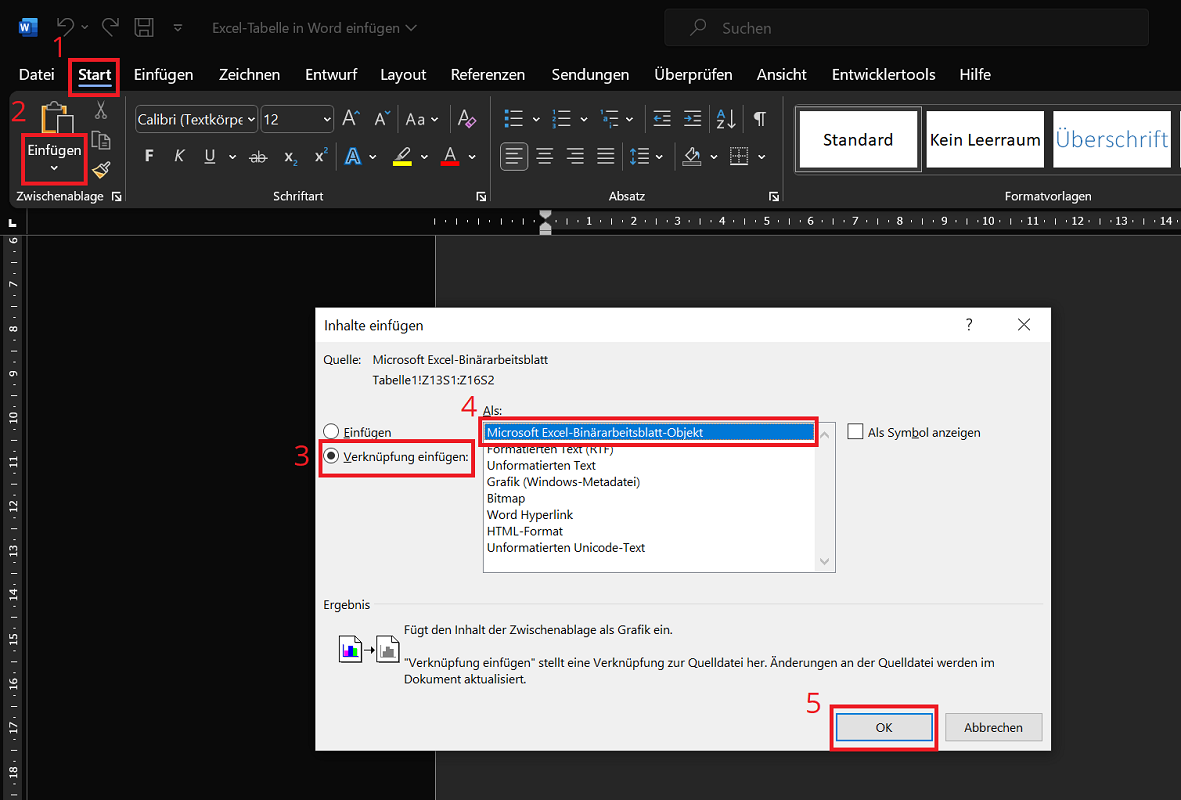Decrease paragraph indent
The height and width of the screenshot is (800, 1181).
click(x=662, y=119)
